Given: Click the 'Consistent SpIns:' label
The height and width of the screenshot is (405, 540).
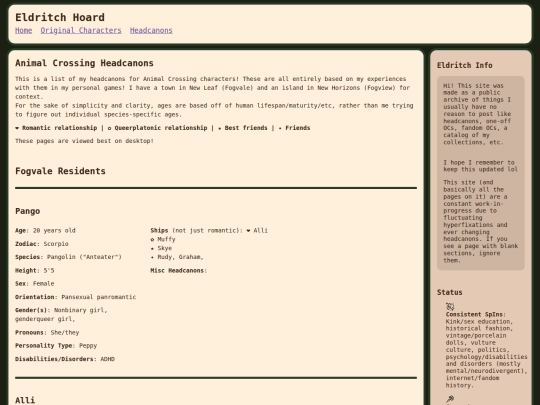Looking at the screenshot, I should coord(475,314).
